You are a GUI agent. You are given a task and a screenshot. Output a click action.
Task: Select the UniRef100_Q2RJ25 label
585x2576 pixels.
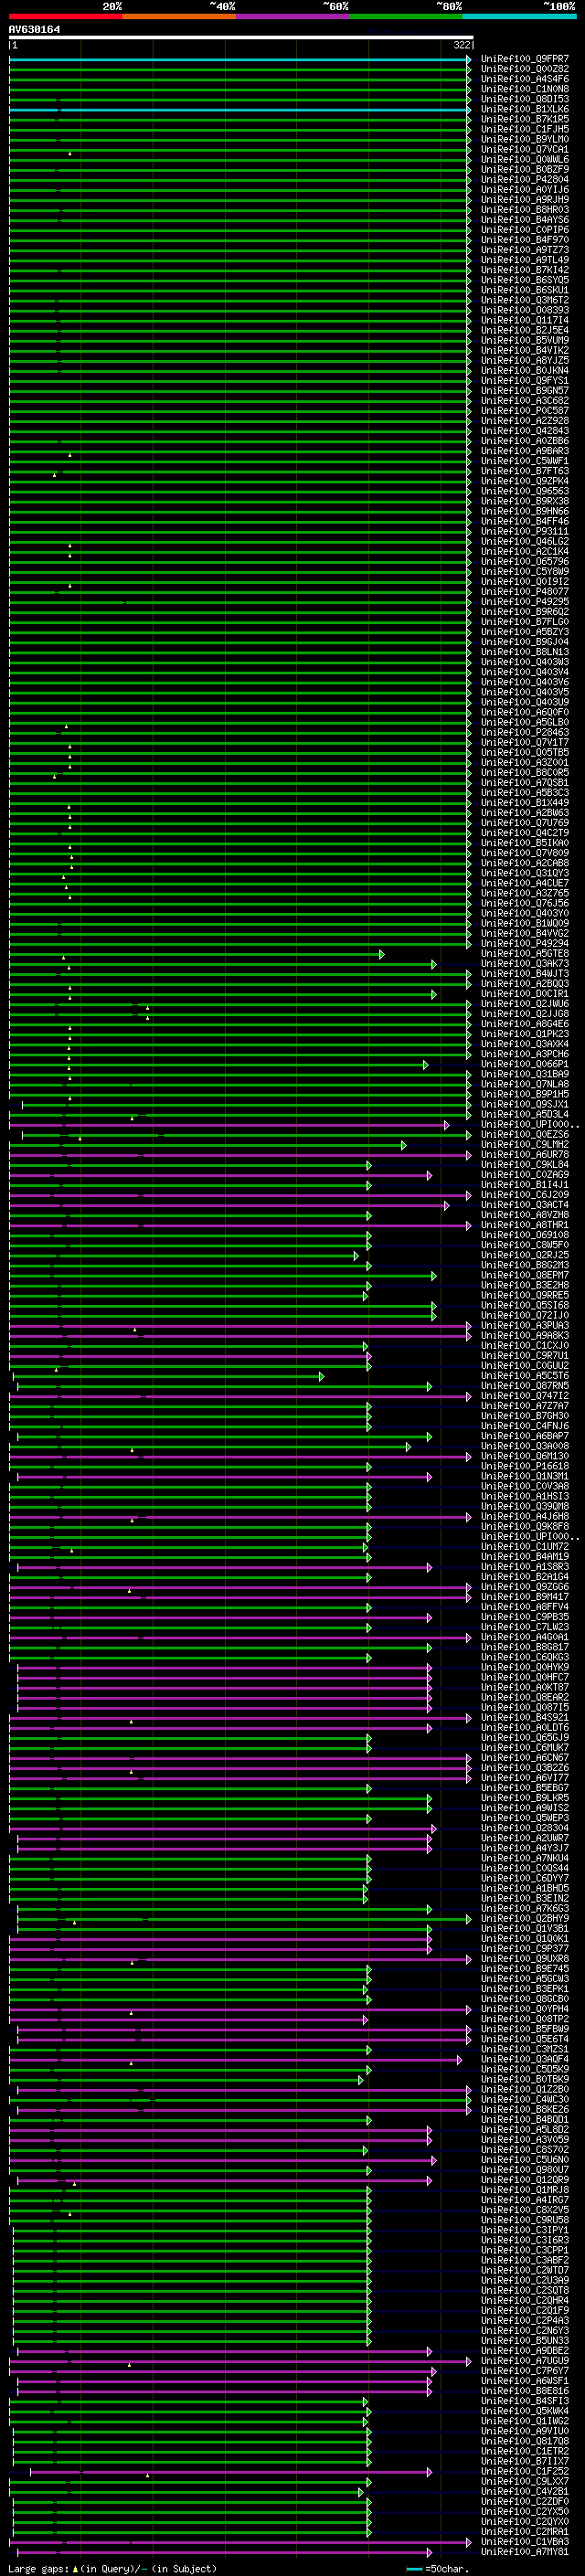click(524, 1256)
